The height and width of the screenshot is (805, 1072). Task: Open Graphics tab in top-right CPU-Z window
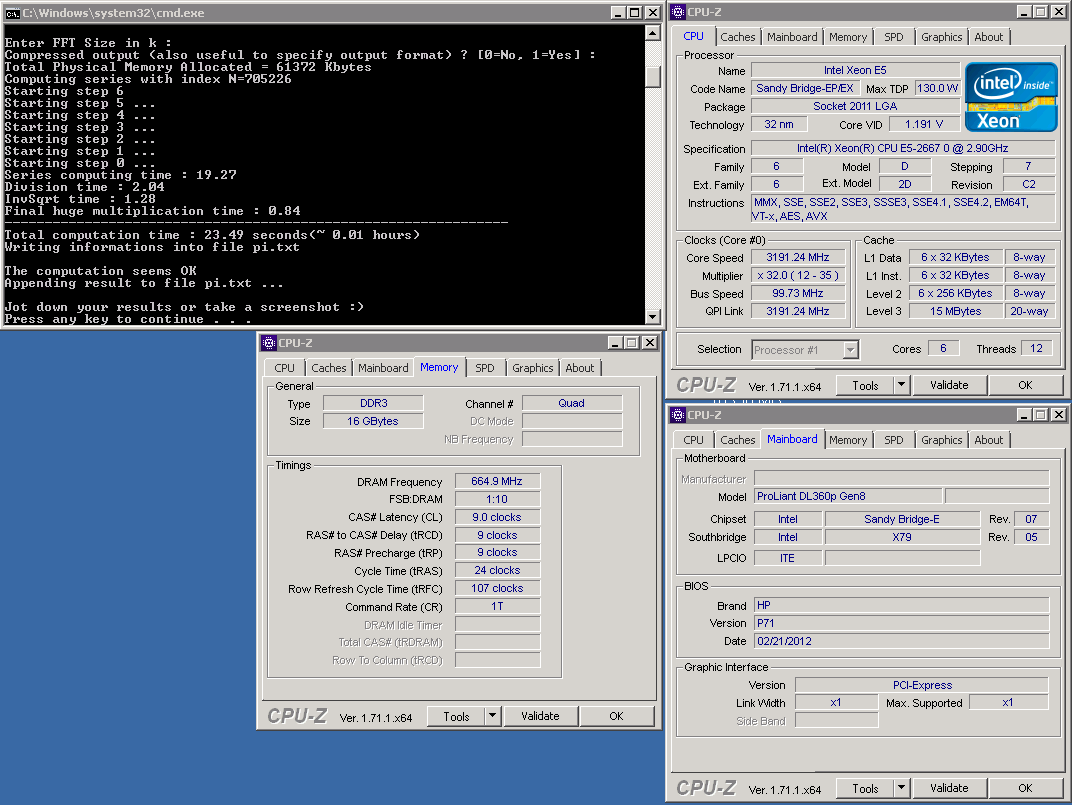(x=941, y=37)
